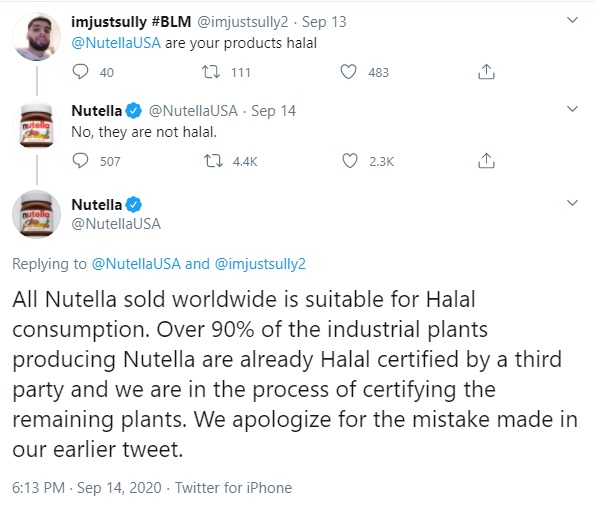Open the 6:13 PM Sep 14, 2020 timestamp
This screenshot has width=595, height=510.
click(87, 488)
